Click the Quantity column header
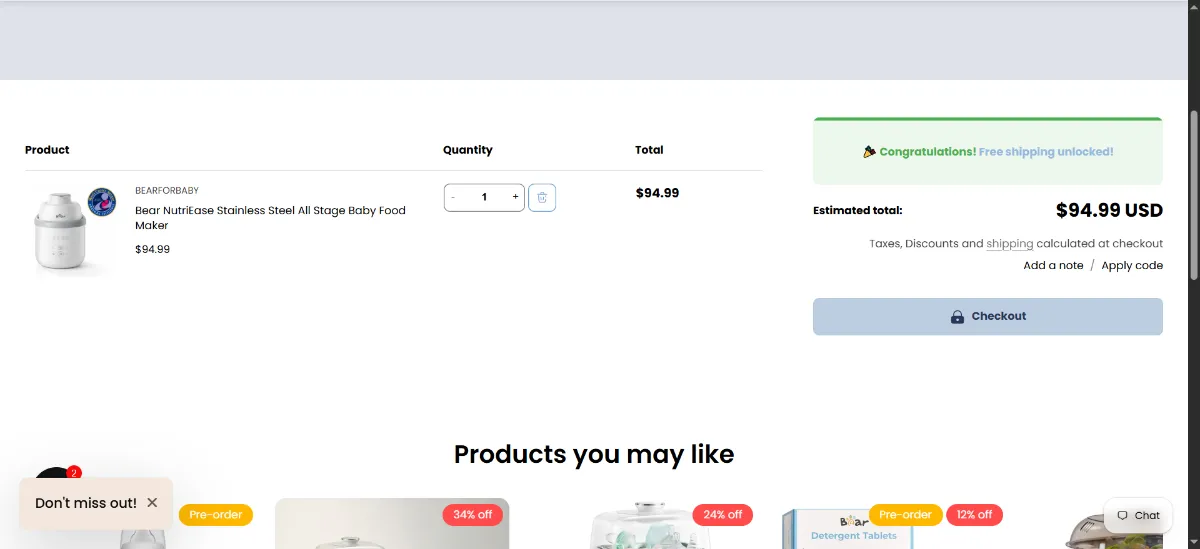 point(468,150)
